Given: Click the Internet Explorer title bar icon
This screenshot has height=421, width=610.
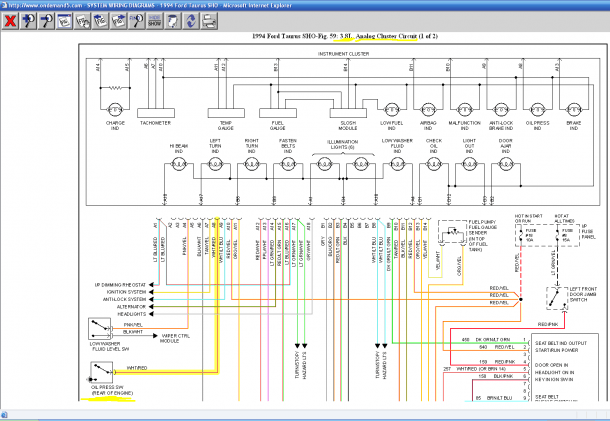Looking at the screenshot, I should [x=4, y=5].
